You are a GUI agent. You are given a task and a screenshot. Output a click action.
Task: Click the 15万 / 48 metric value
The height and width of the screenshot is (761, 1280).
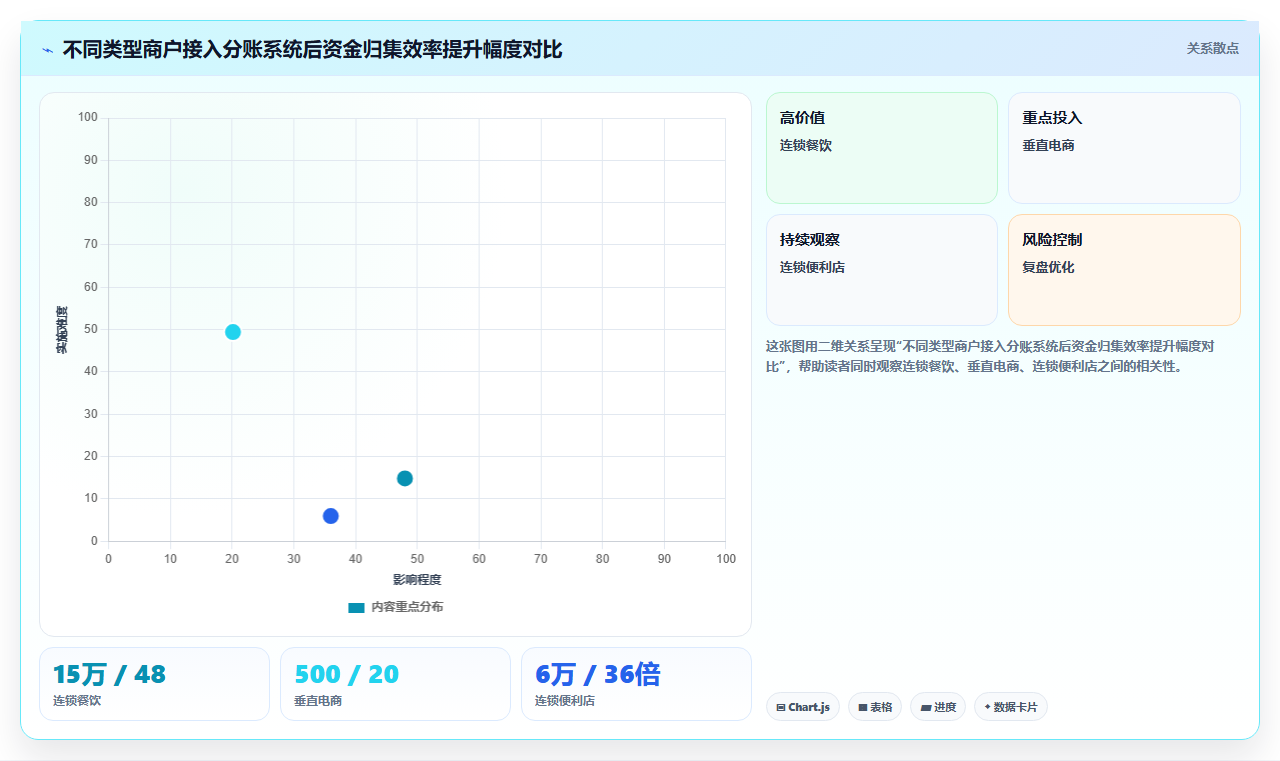(x=109, y=675)
